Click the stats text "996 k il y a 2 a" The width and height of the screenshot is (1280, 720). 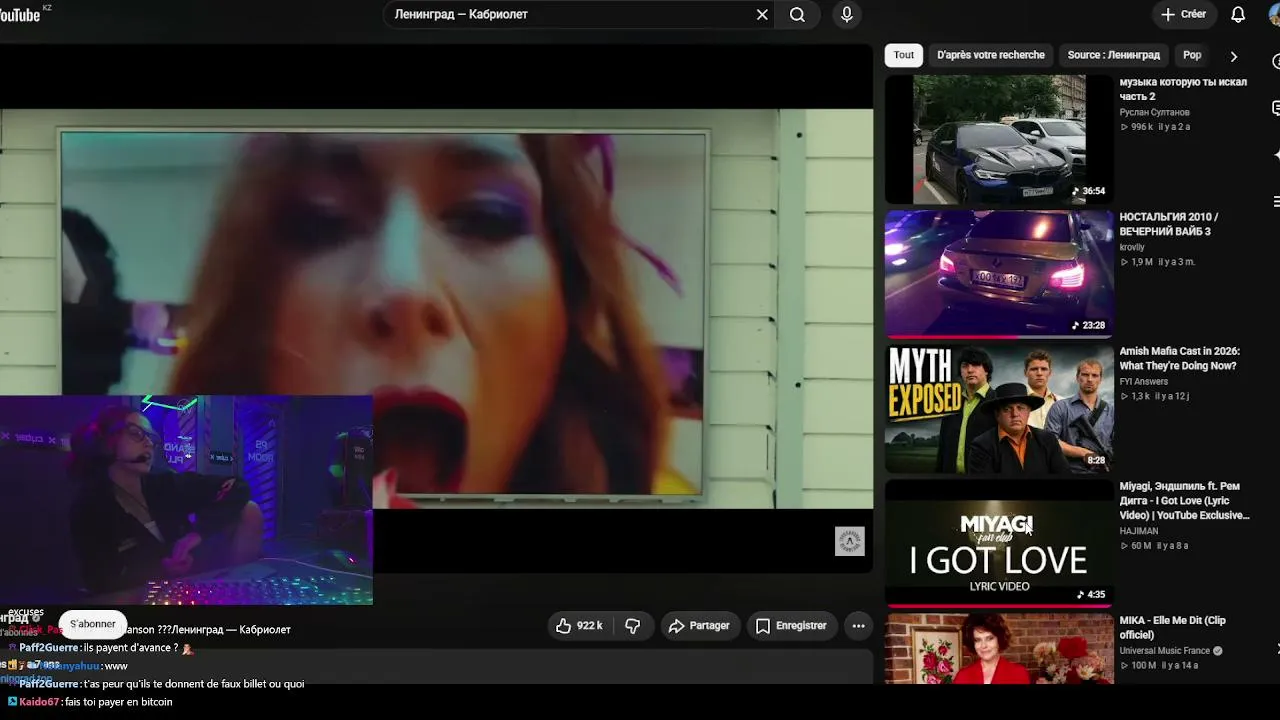coord(1155,127)
